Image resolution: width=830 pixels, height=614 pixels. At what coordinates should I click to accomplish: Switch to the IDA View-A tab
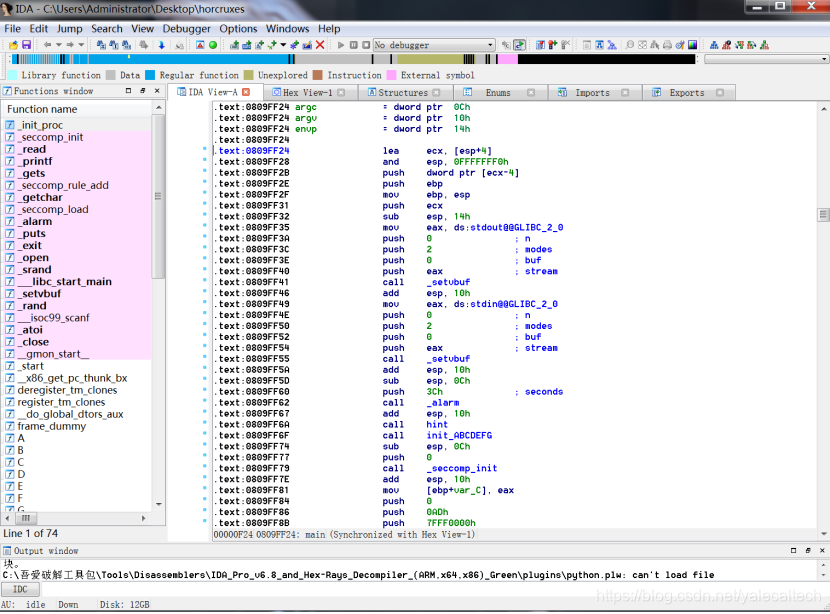[x=213, y=92]
